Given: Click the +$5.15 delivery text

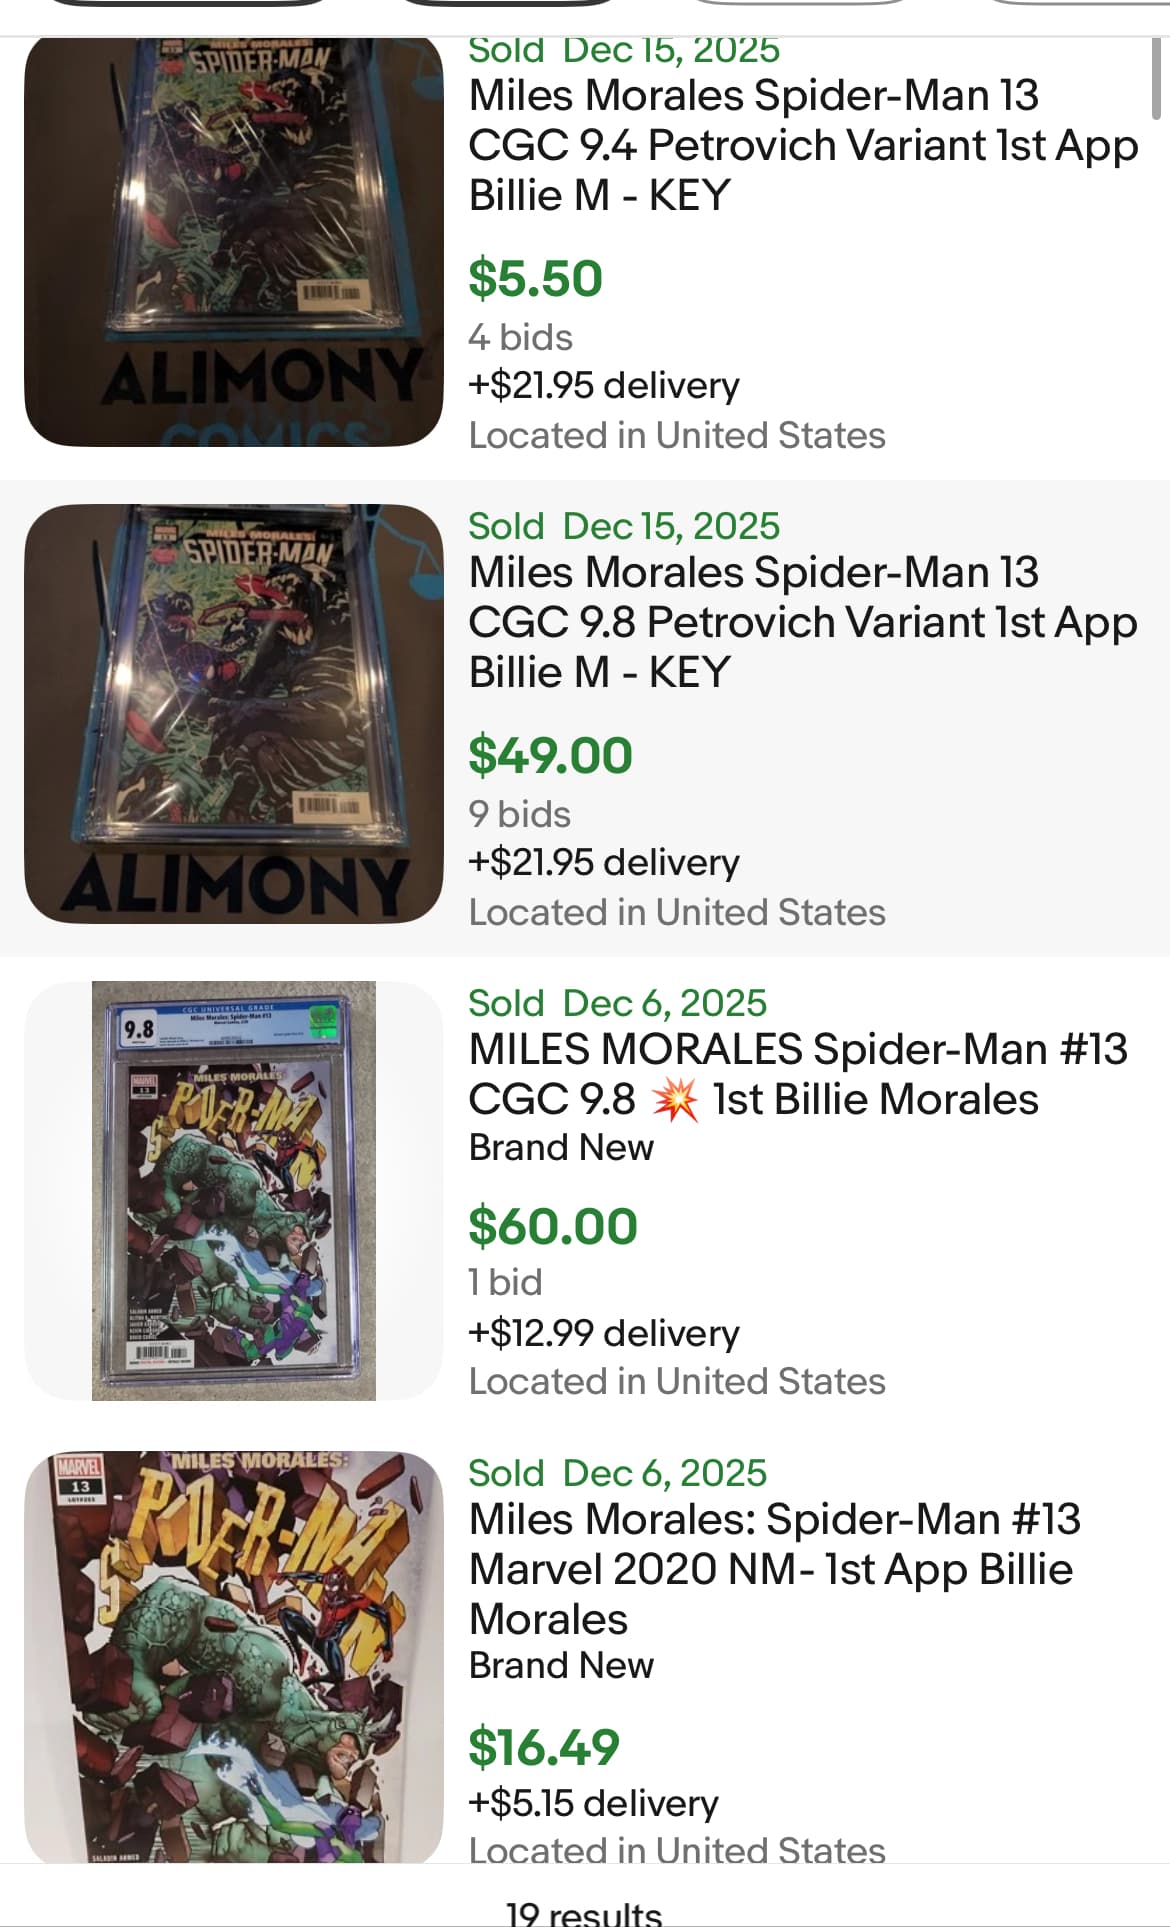Looking at the screenshot, I should (x=593, y=1803).
